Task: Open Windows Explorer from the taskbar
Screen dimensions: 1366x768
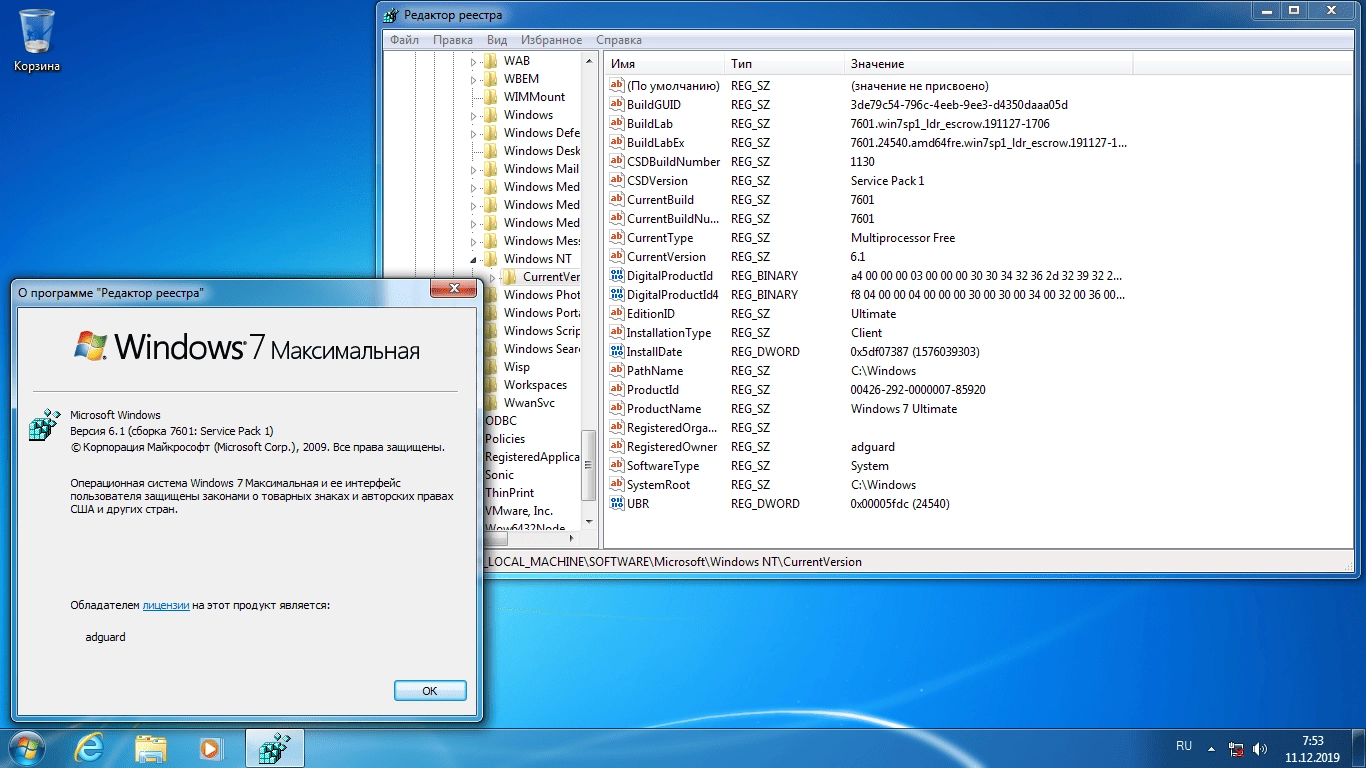Action: pos(151,747)
